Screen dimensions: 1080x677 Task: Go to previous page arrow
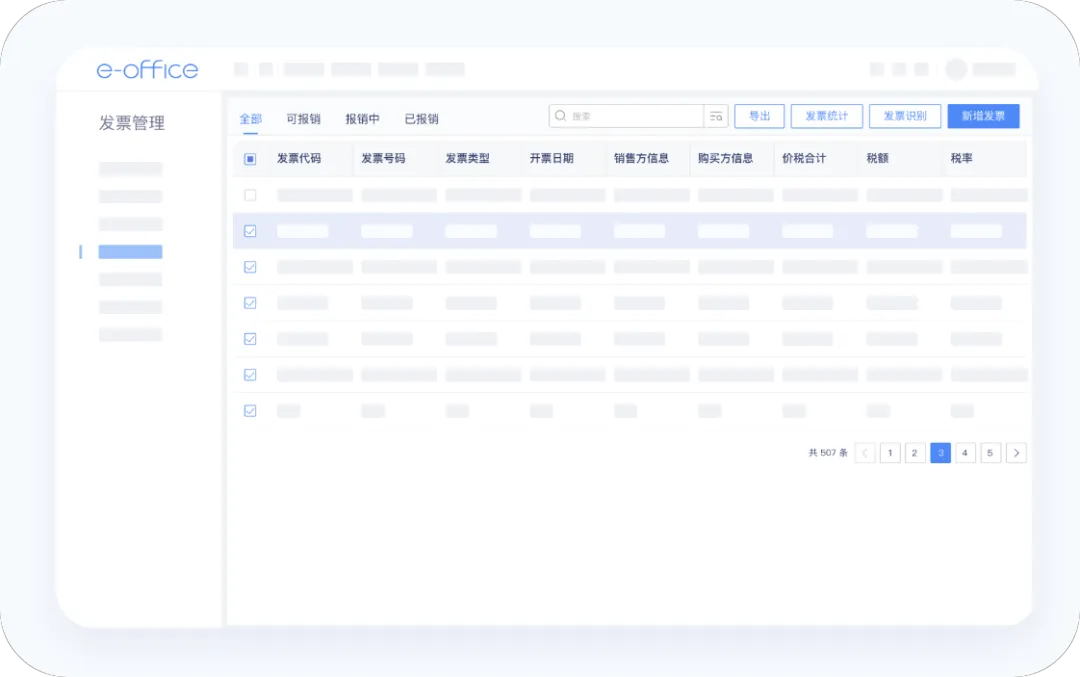pos(865,453)
